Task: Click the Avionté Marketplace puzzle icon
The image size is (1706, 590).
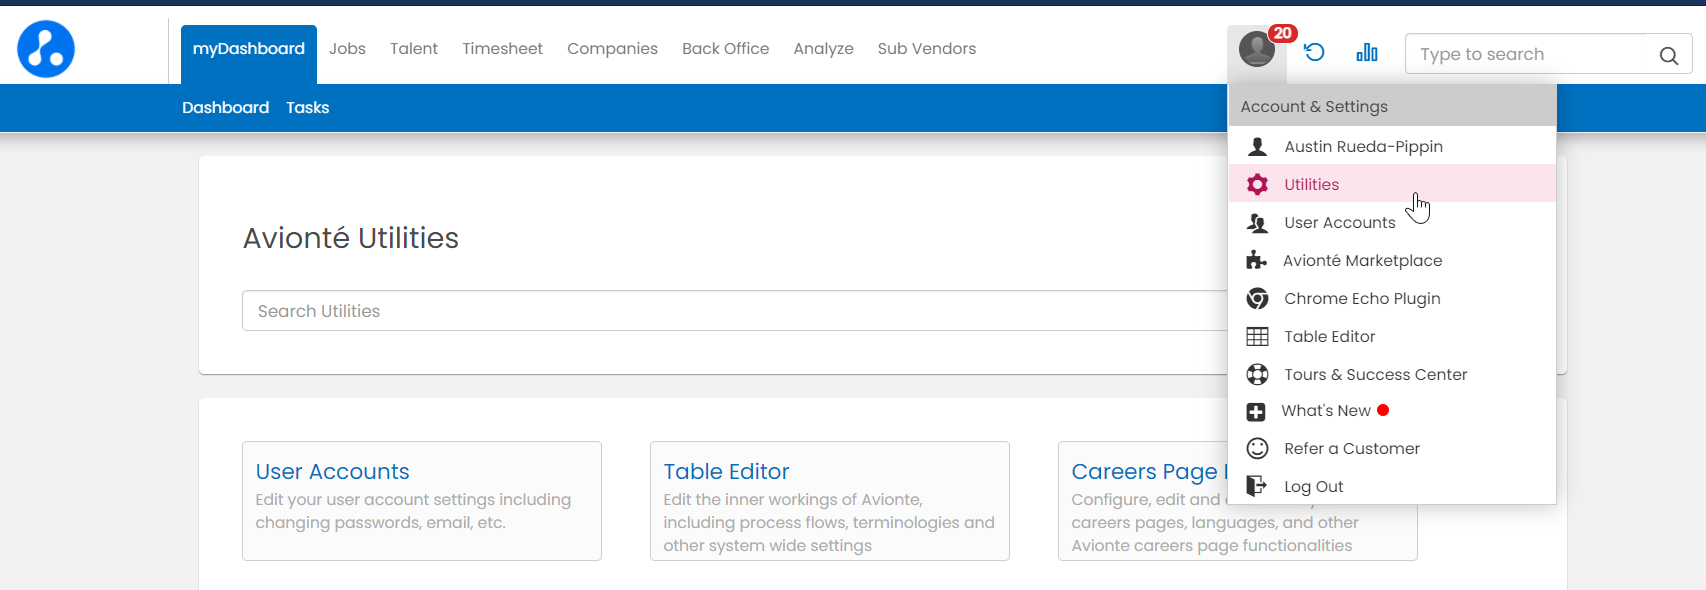Action: pyautogui.click(x=1256, y=261)
